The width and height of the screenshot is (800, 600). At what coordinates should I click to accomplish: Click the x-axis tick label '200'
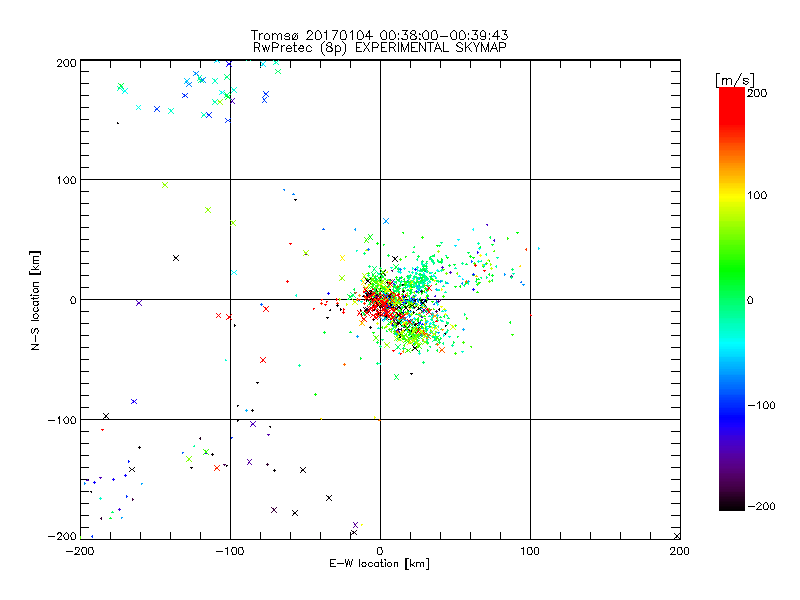(x=680, y=551)
